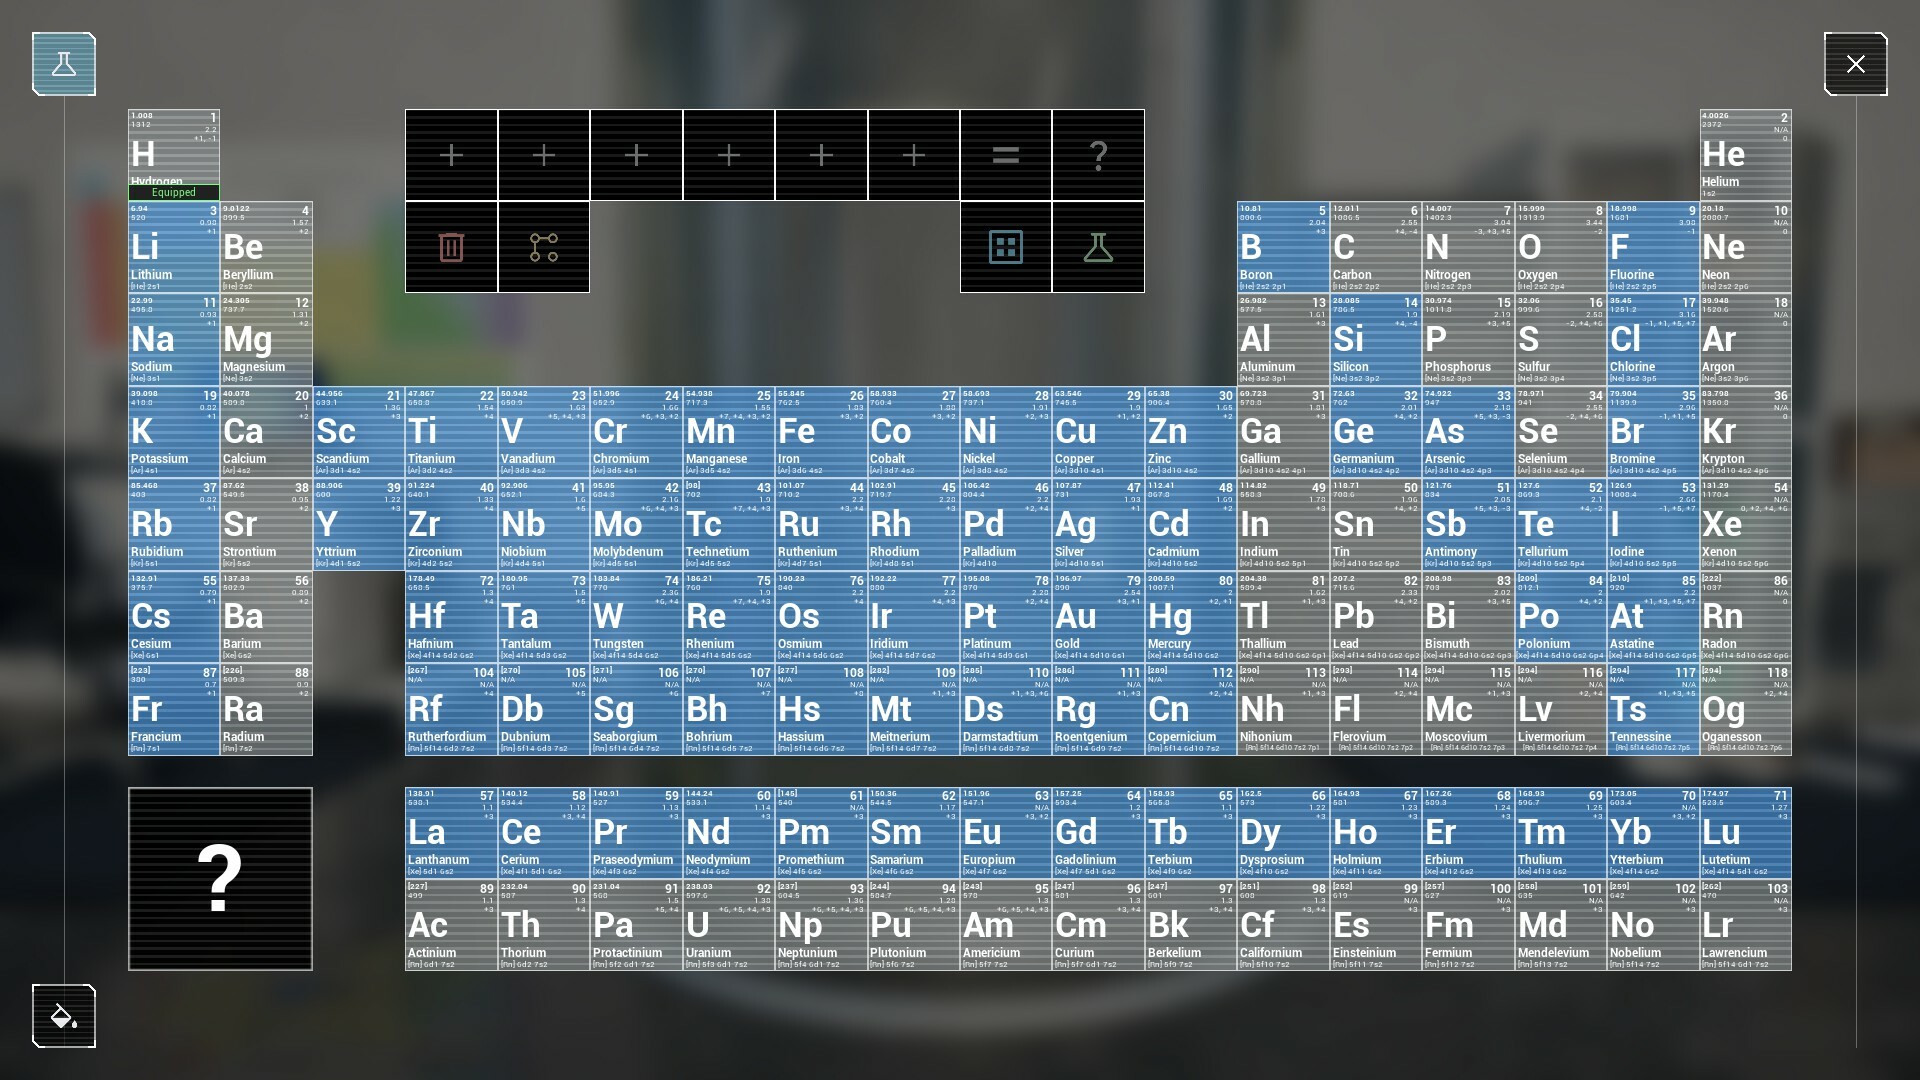Click the equals sign slot in the equation
This screenshot has height=1080, width=1920.
point(1005,155)
